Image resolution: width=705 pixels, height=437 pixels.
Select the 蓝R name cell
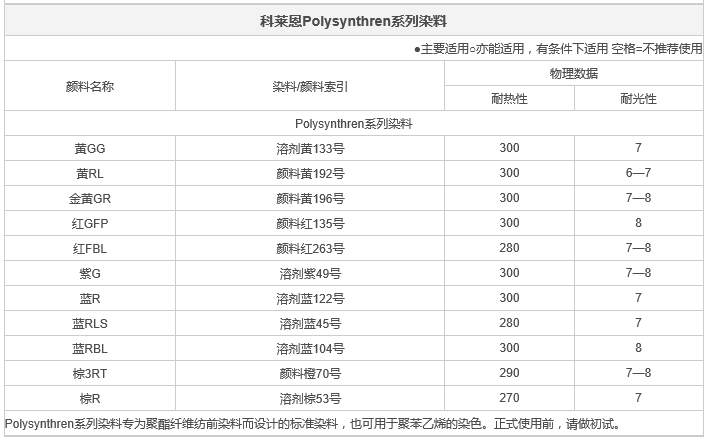(90, 299)
